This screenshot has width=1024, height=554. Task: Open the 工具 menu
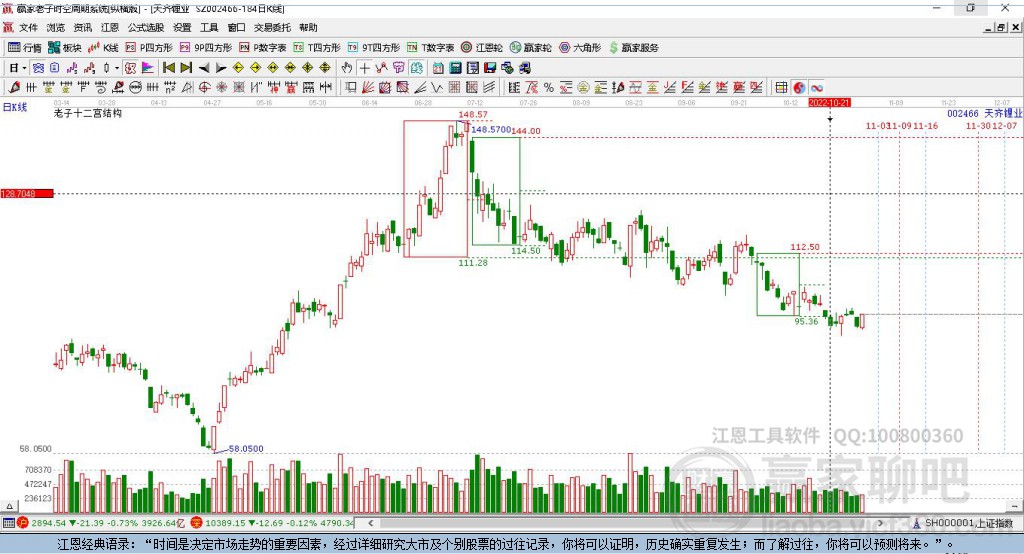tap(209, 27)
